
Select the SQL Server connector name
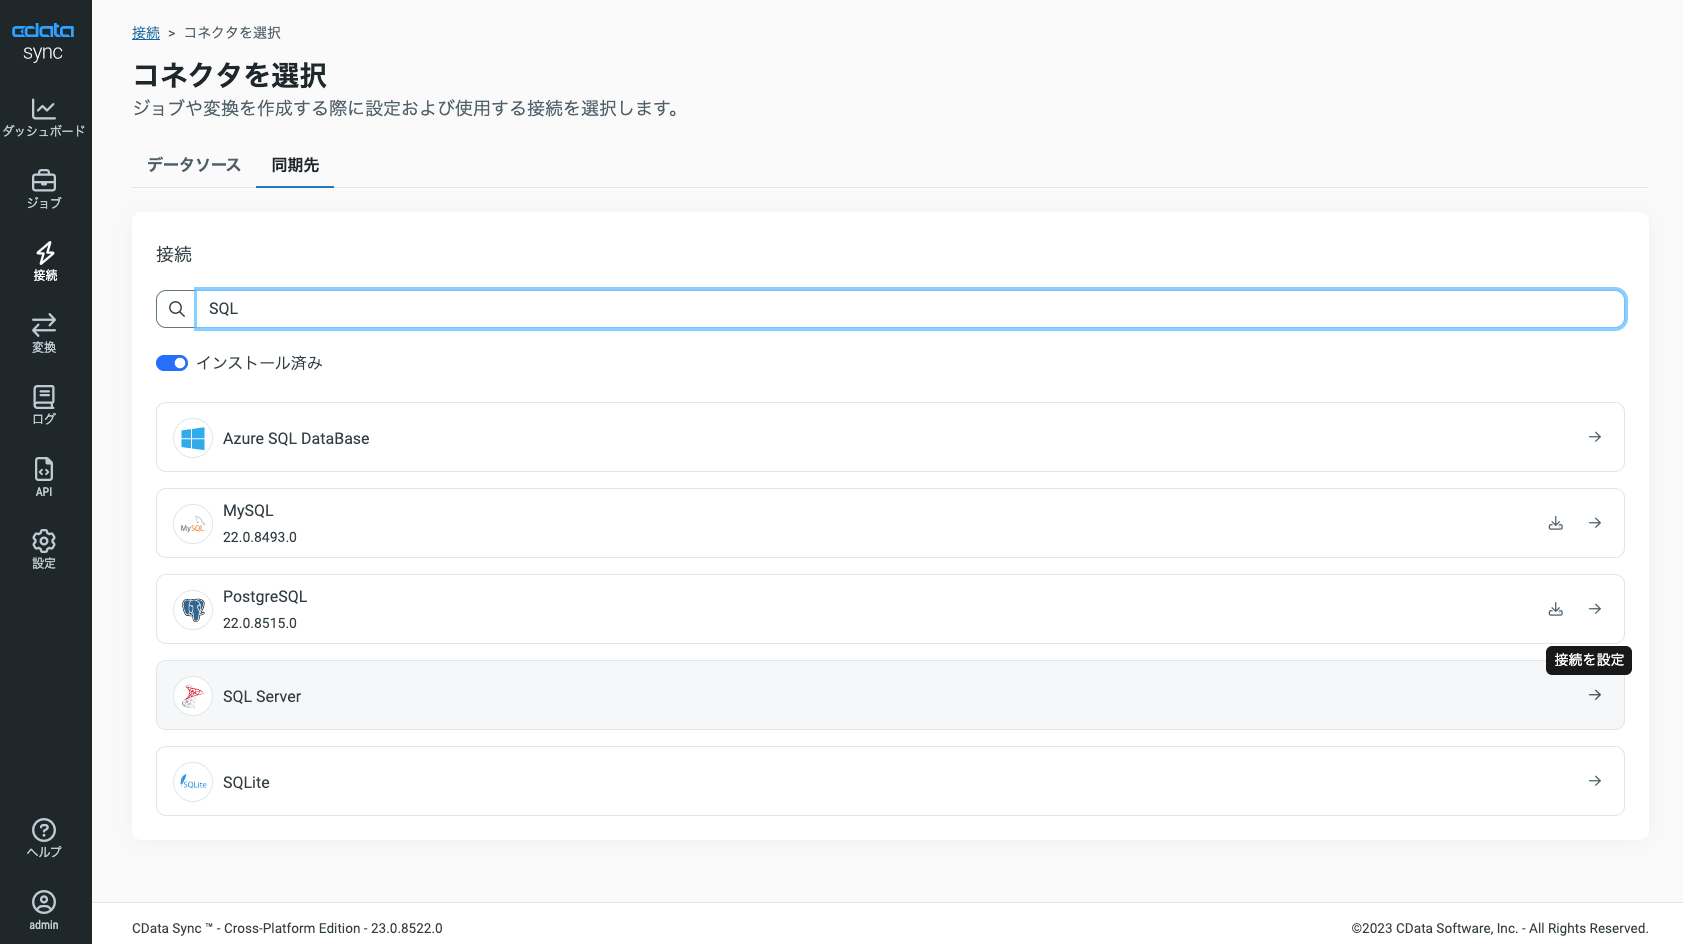click(x=262, y=696)
